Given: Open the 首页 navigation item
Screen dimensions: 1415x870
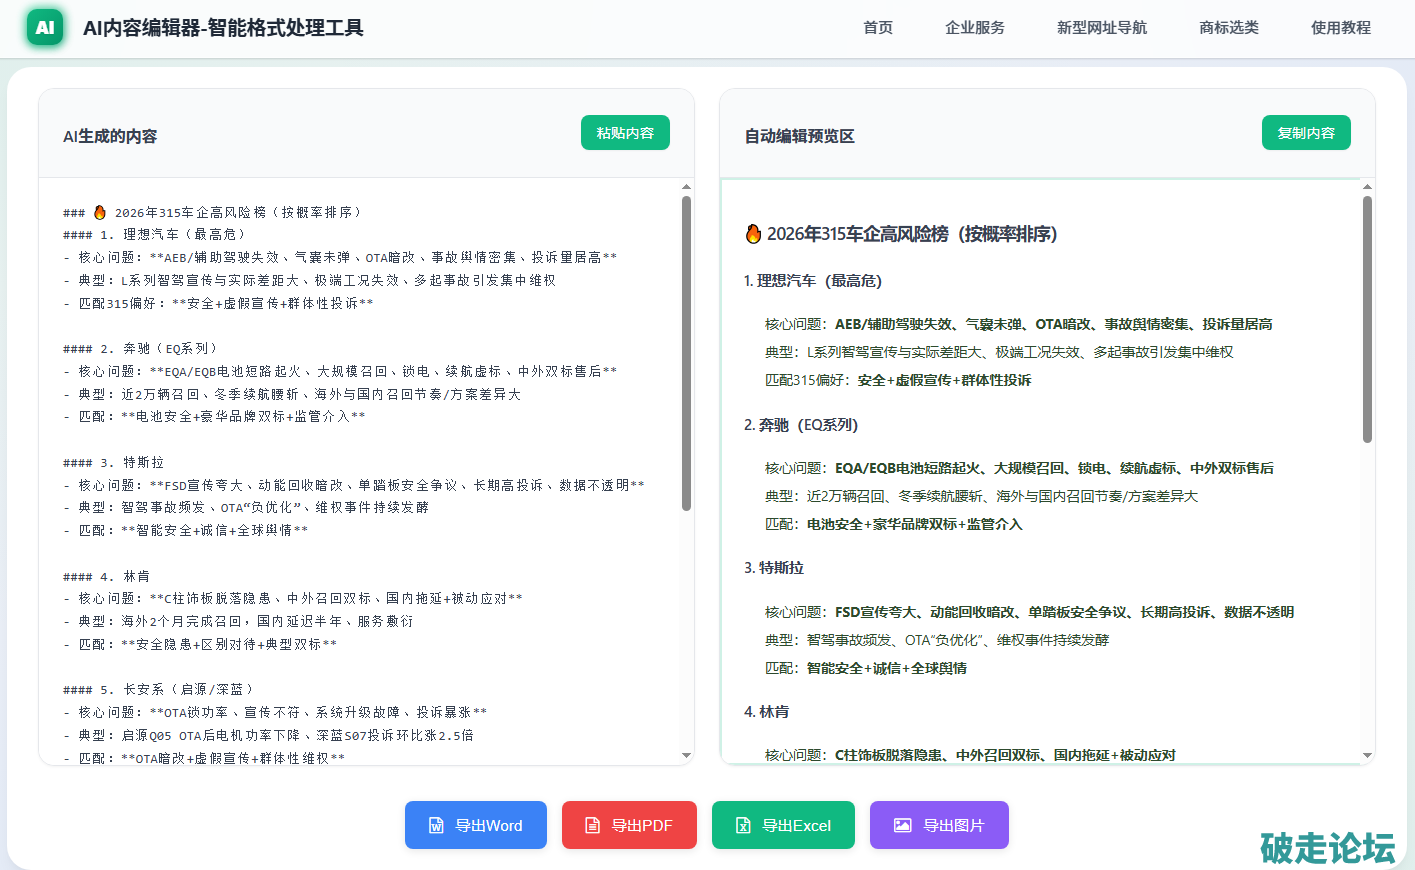Looking at the screenshot, I should 877,28.
